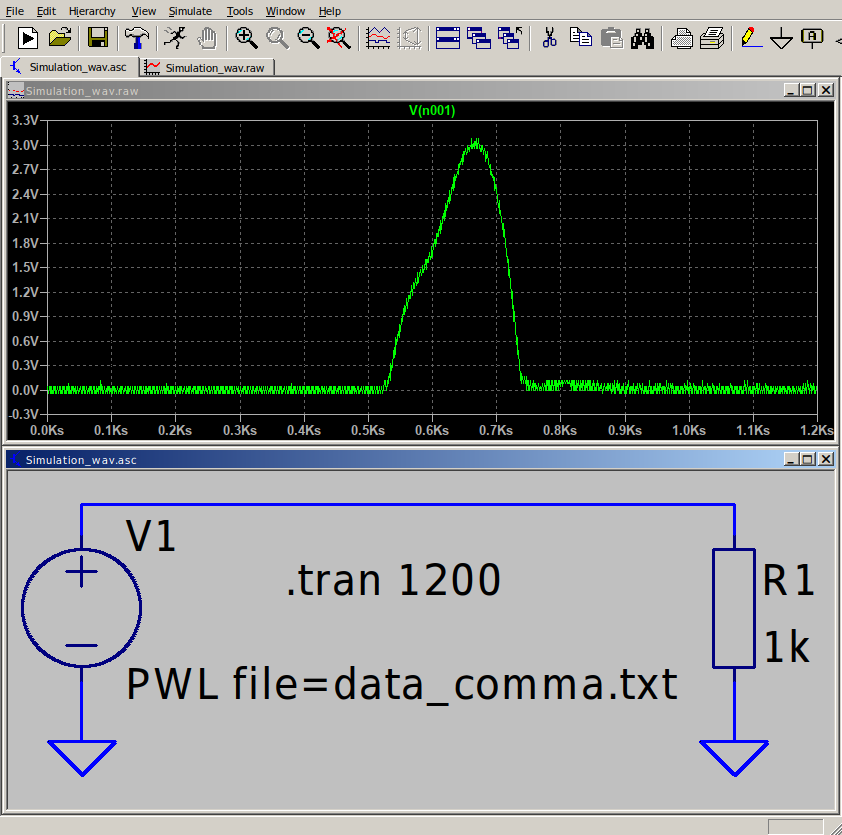Open the View menu

tap(143, 11)
